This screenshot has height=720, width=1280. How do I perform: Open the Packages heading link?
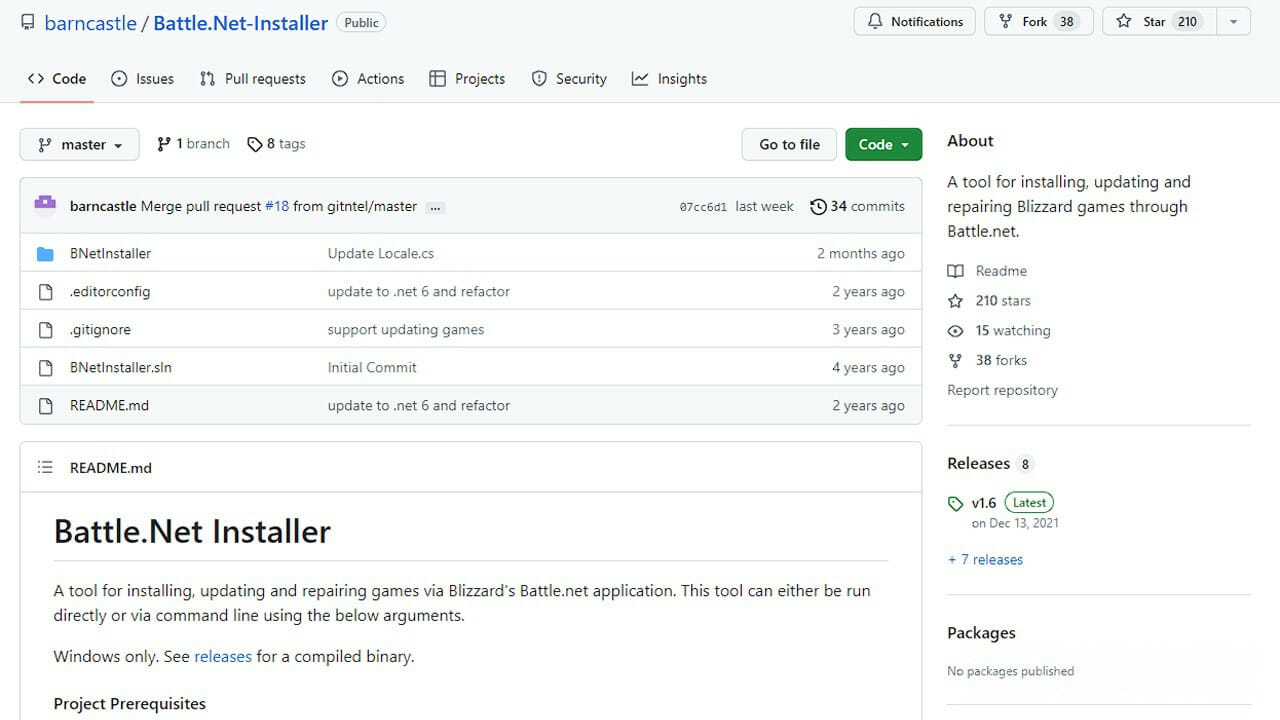click(x=981, y=633)
